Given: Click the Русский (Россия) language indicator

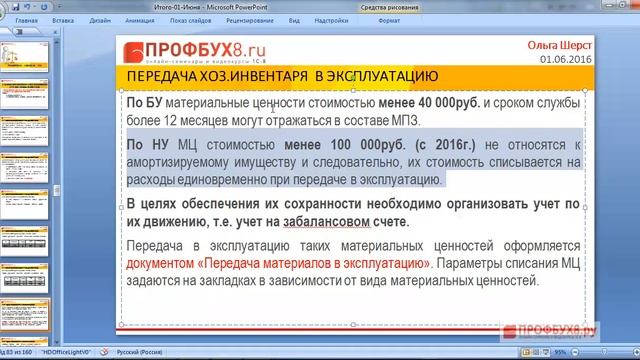Looking at the screenshot, I should pos(139,352).
